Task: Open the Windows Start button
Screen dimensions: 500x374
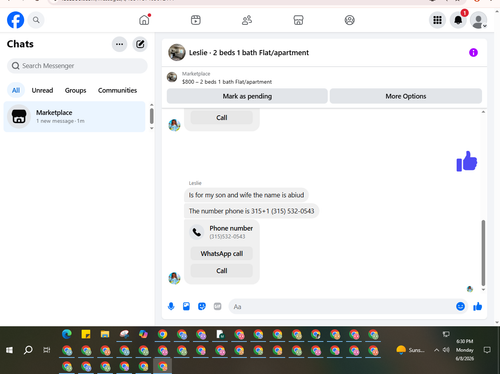Action: tap(9, 350)
